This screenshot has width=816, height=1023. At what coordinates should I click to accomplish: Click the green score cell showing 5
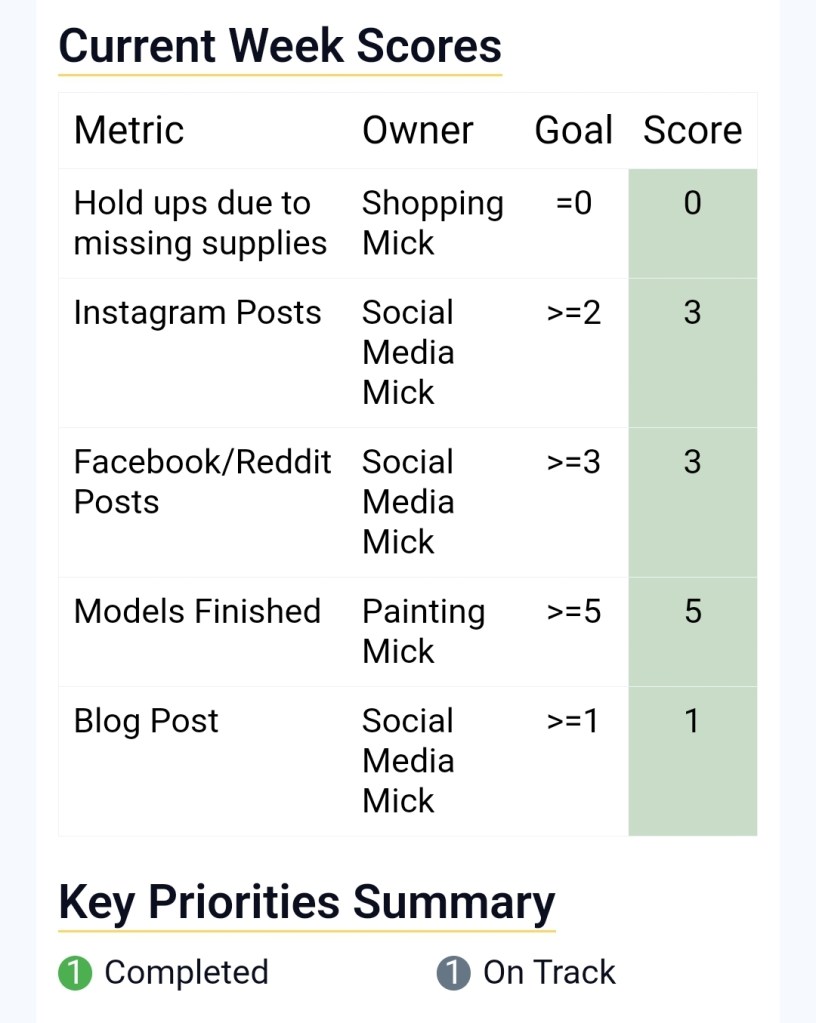point(692,631)
